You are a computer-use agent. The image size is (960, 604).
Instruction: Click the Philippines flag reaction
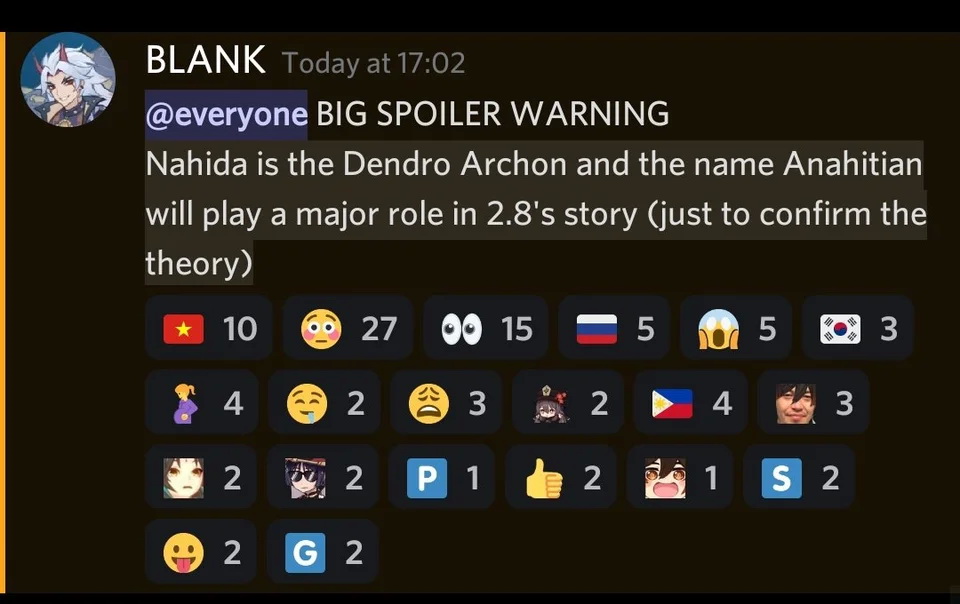point(690,403)
